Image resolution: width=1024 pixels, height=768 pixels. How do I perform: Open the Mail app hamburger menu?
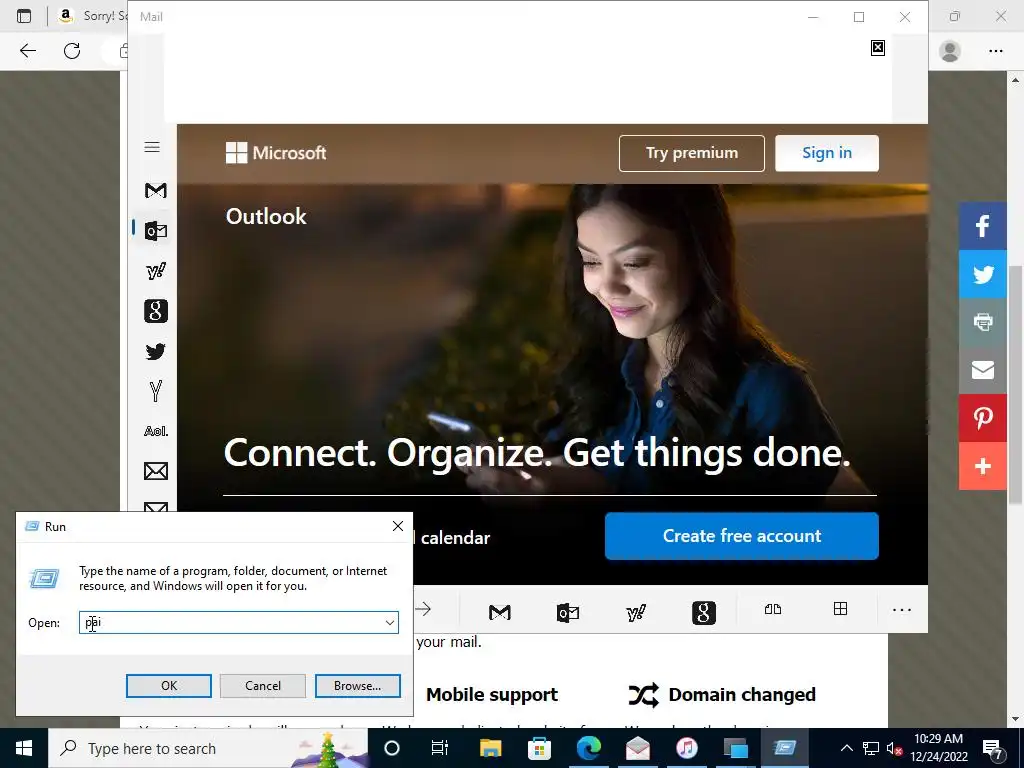pyautogui.click(x=152, y=147)
